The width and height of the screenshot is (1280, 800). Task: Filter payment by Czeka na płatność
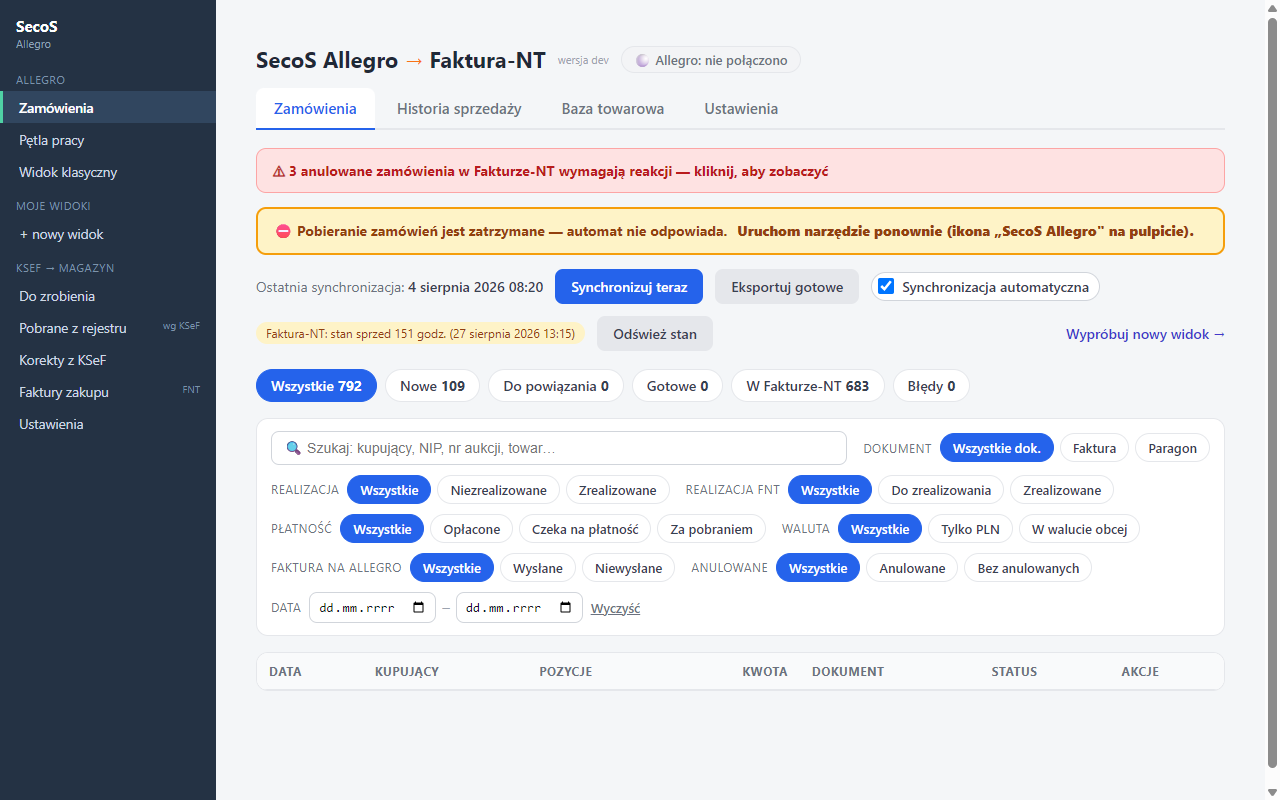(x=585, y=529)
